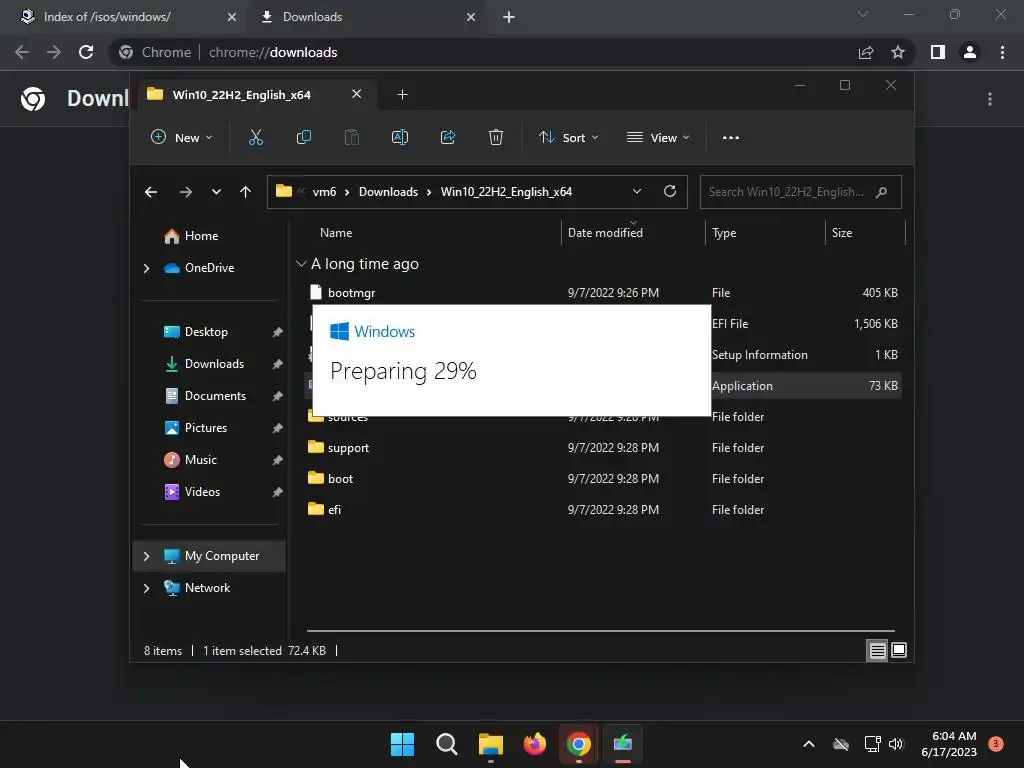Open the Windows Start menu
Image resolution: width=1024 pixels, height=768 pixels.
tap(402, 744)
